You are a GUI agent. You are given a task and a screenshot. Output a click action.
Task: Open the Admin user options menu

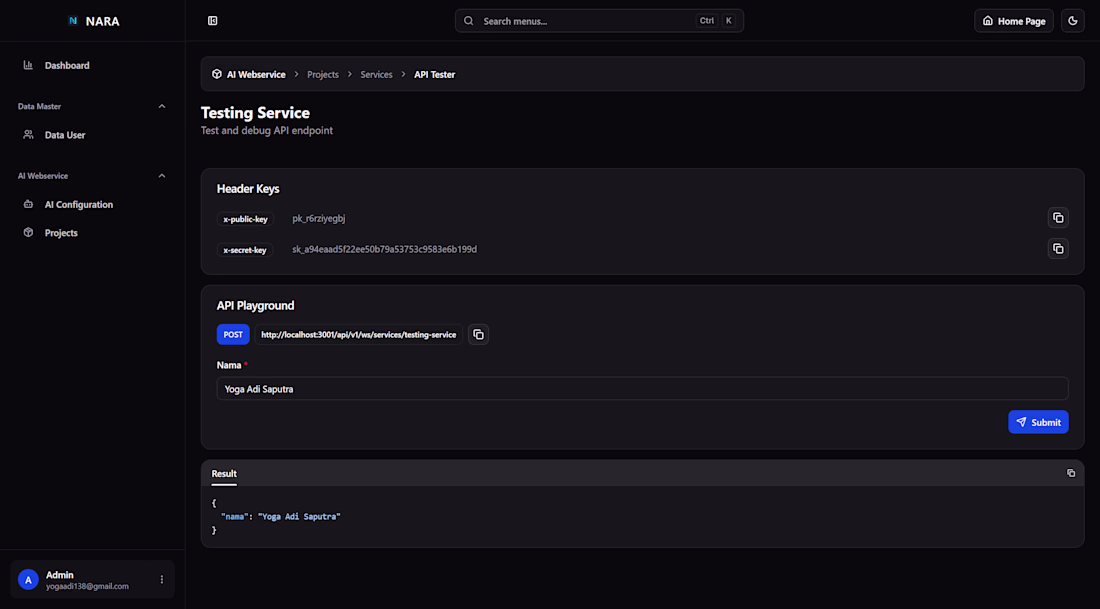(162, 580)
